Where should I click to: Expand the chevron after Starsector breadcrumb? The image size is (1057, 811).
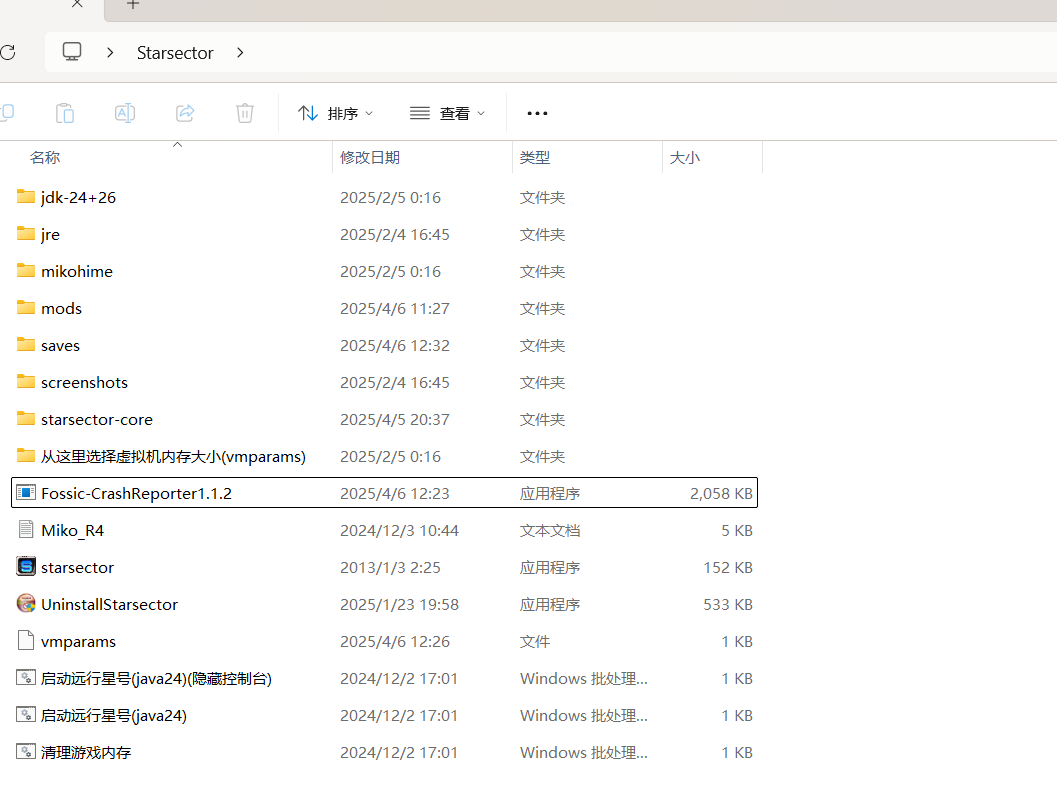click(240, 52)
